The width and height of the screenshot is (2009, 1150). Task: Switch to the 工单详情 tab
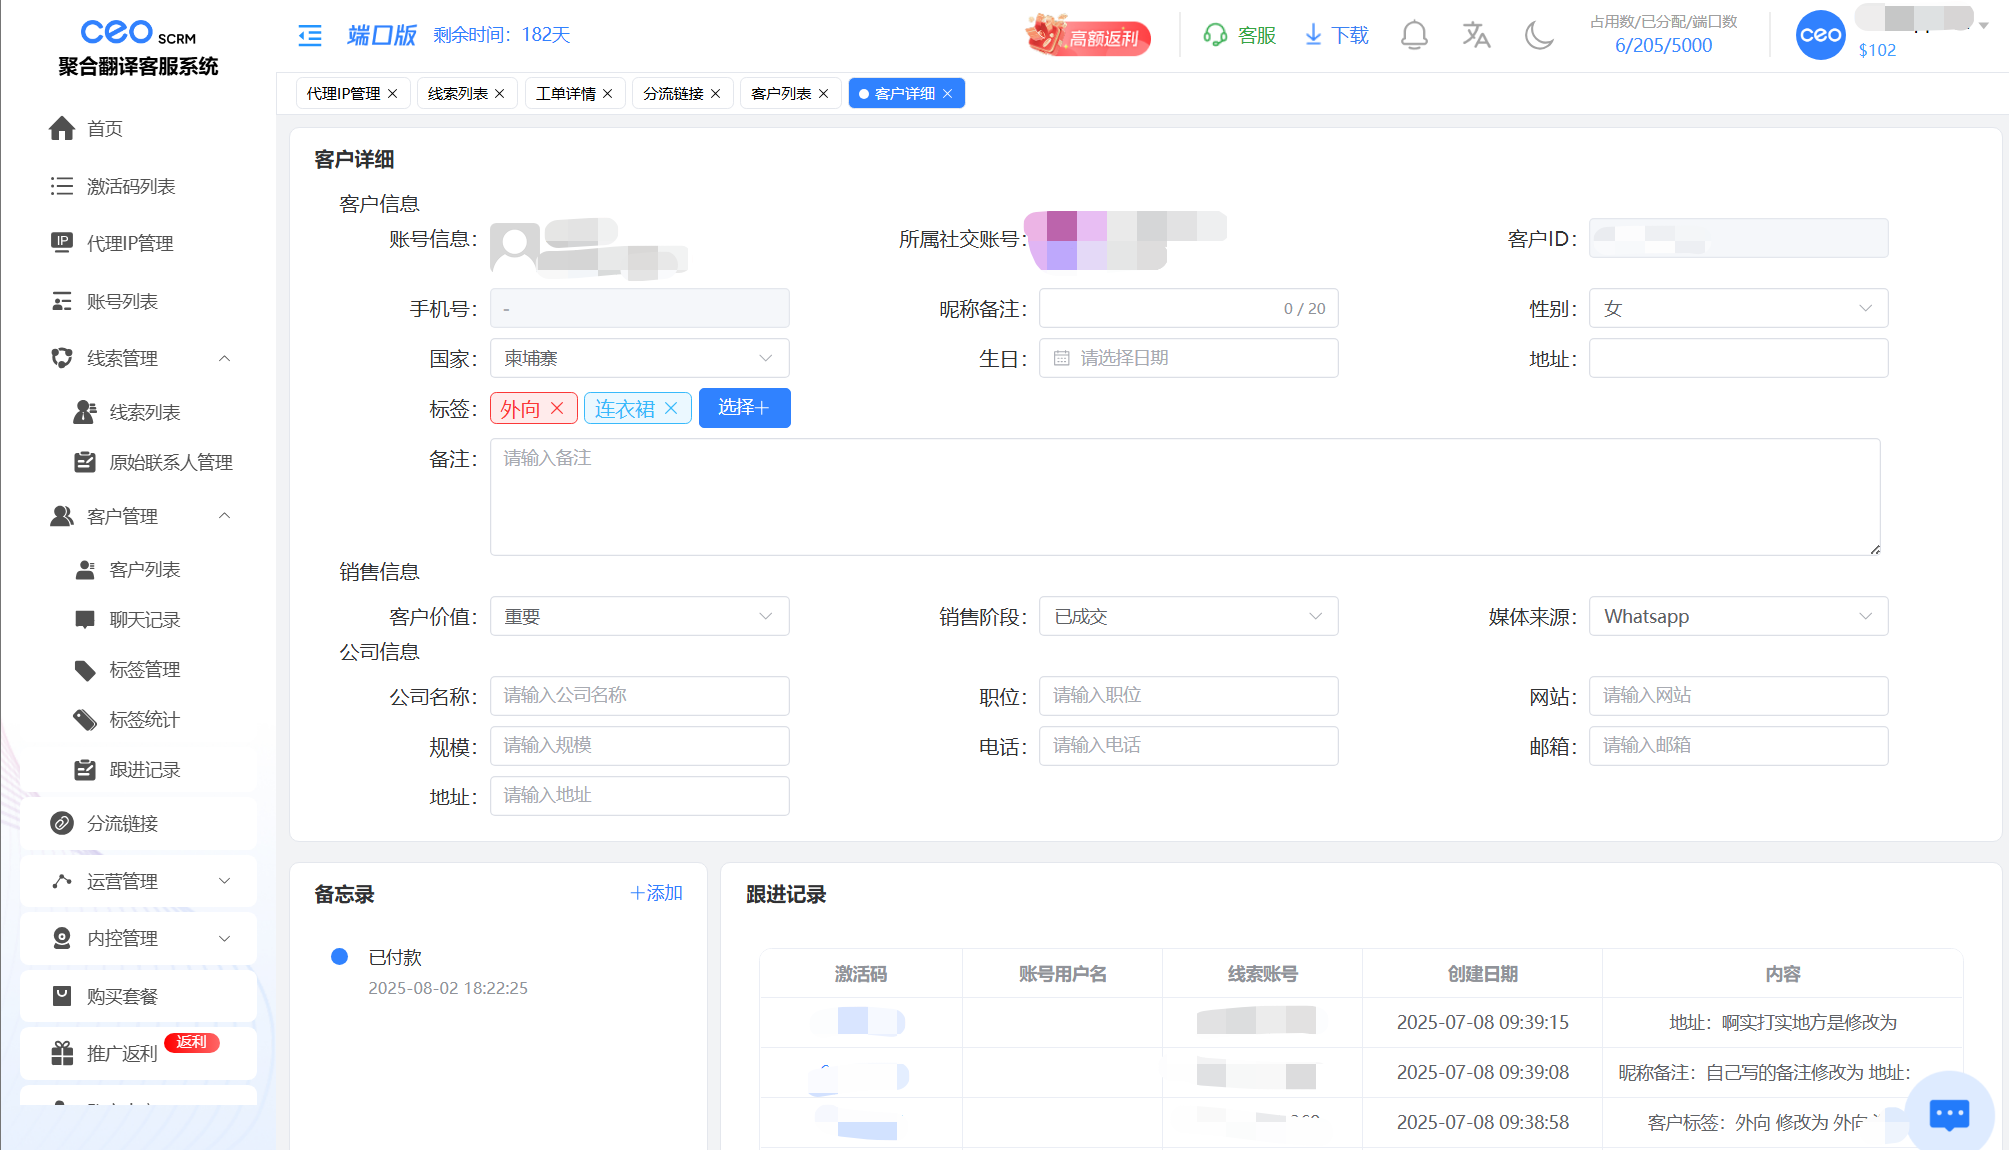pos(565,93)
